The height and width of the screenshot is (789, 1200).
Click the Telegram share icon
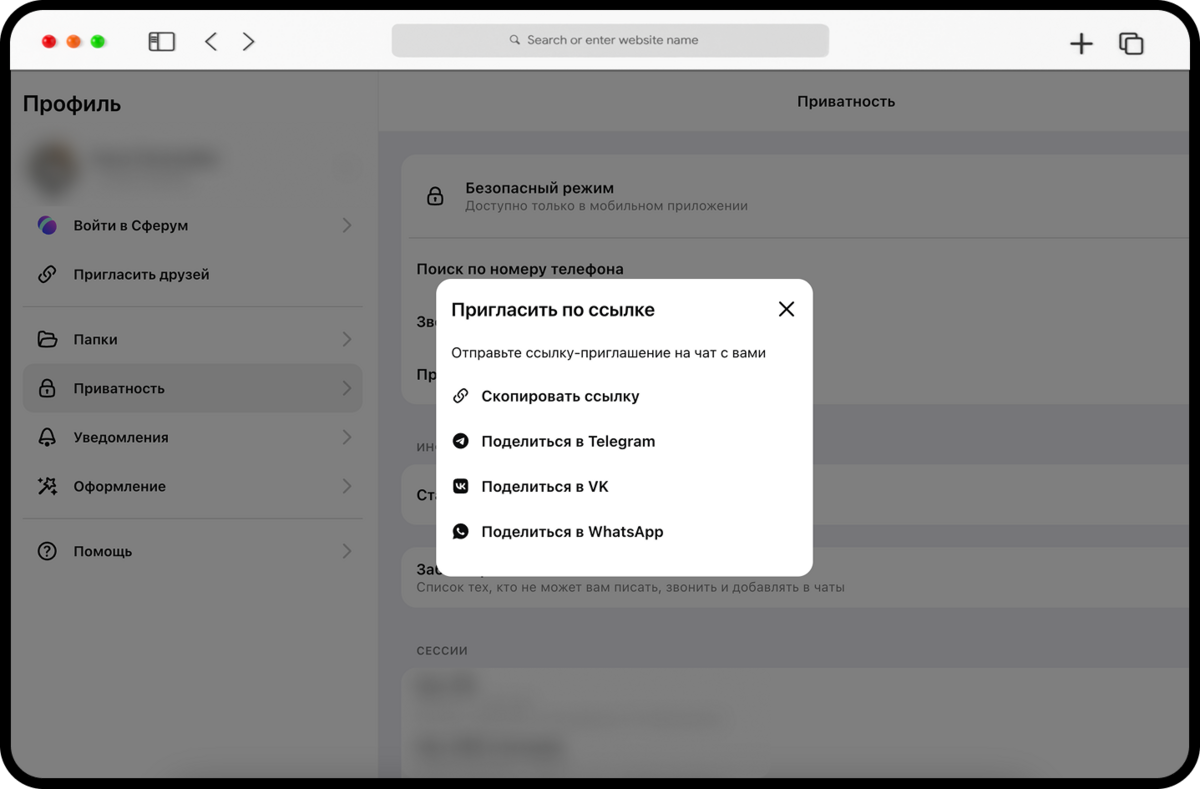(461, 441)
